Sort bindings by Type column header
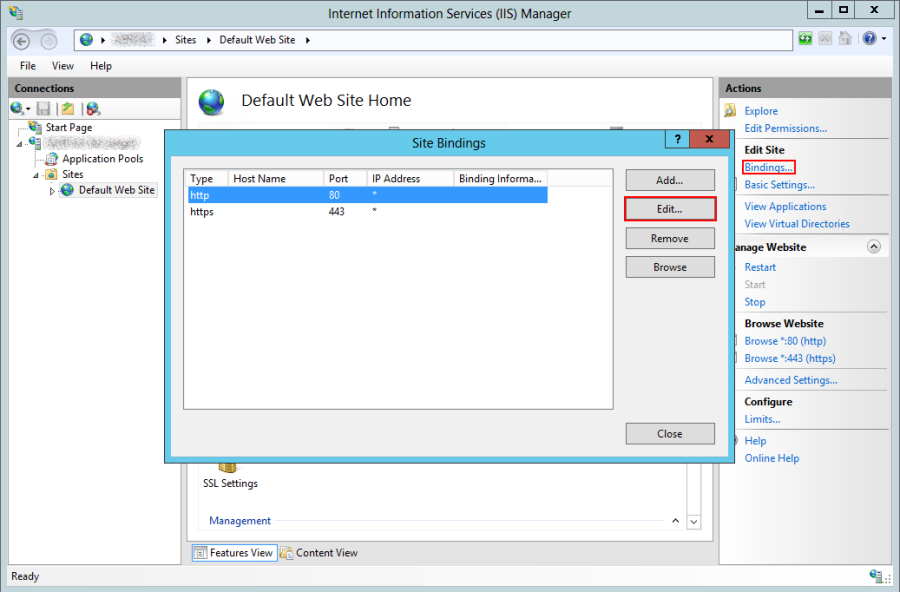 pos(207,179)
